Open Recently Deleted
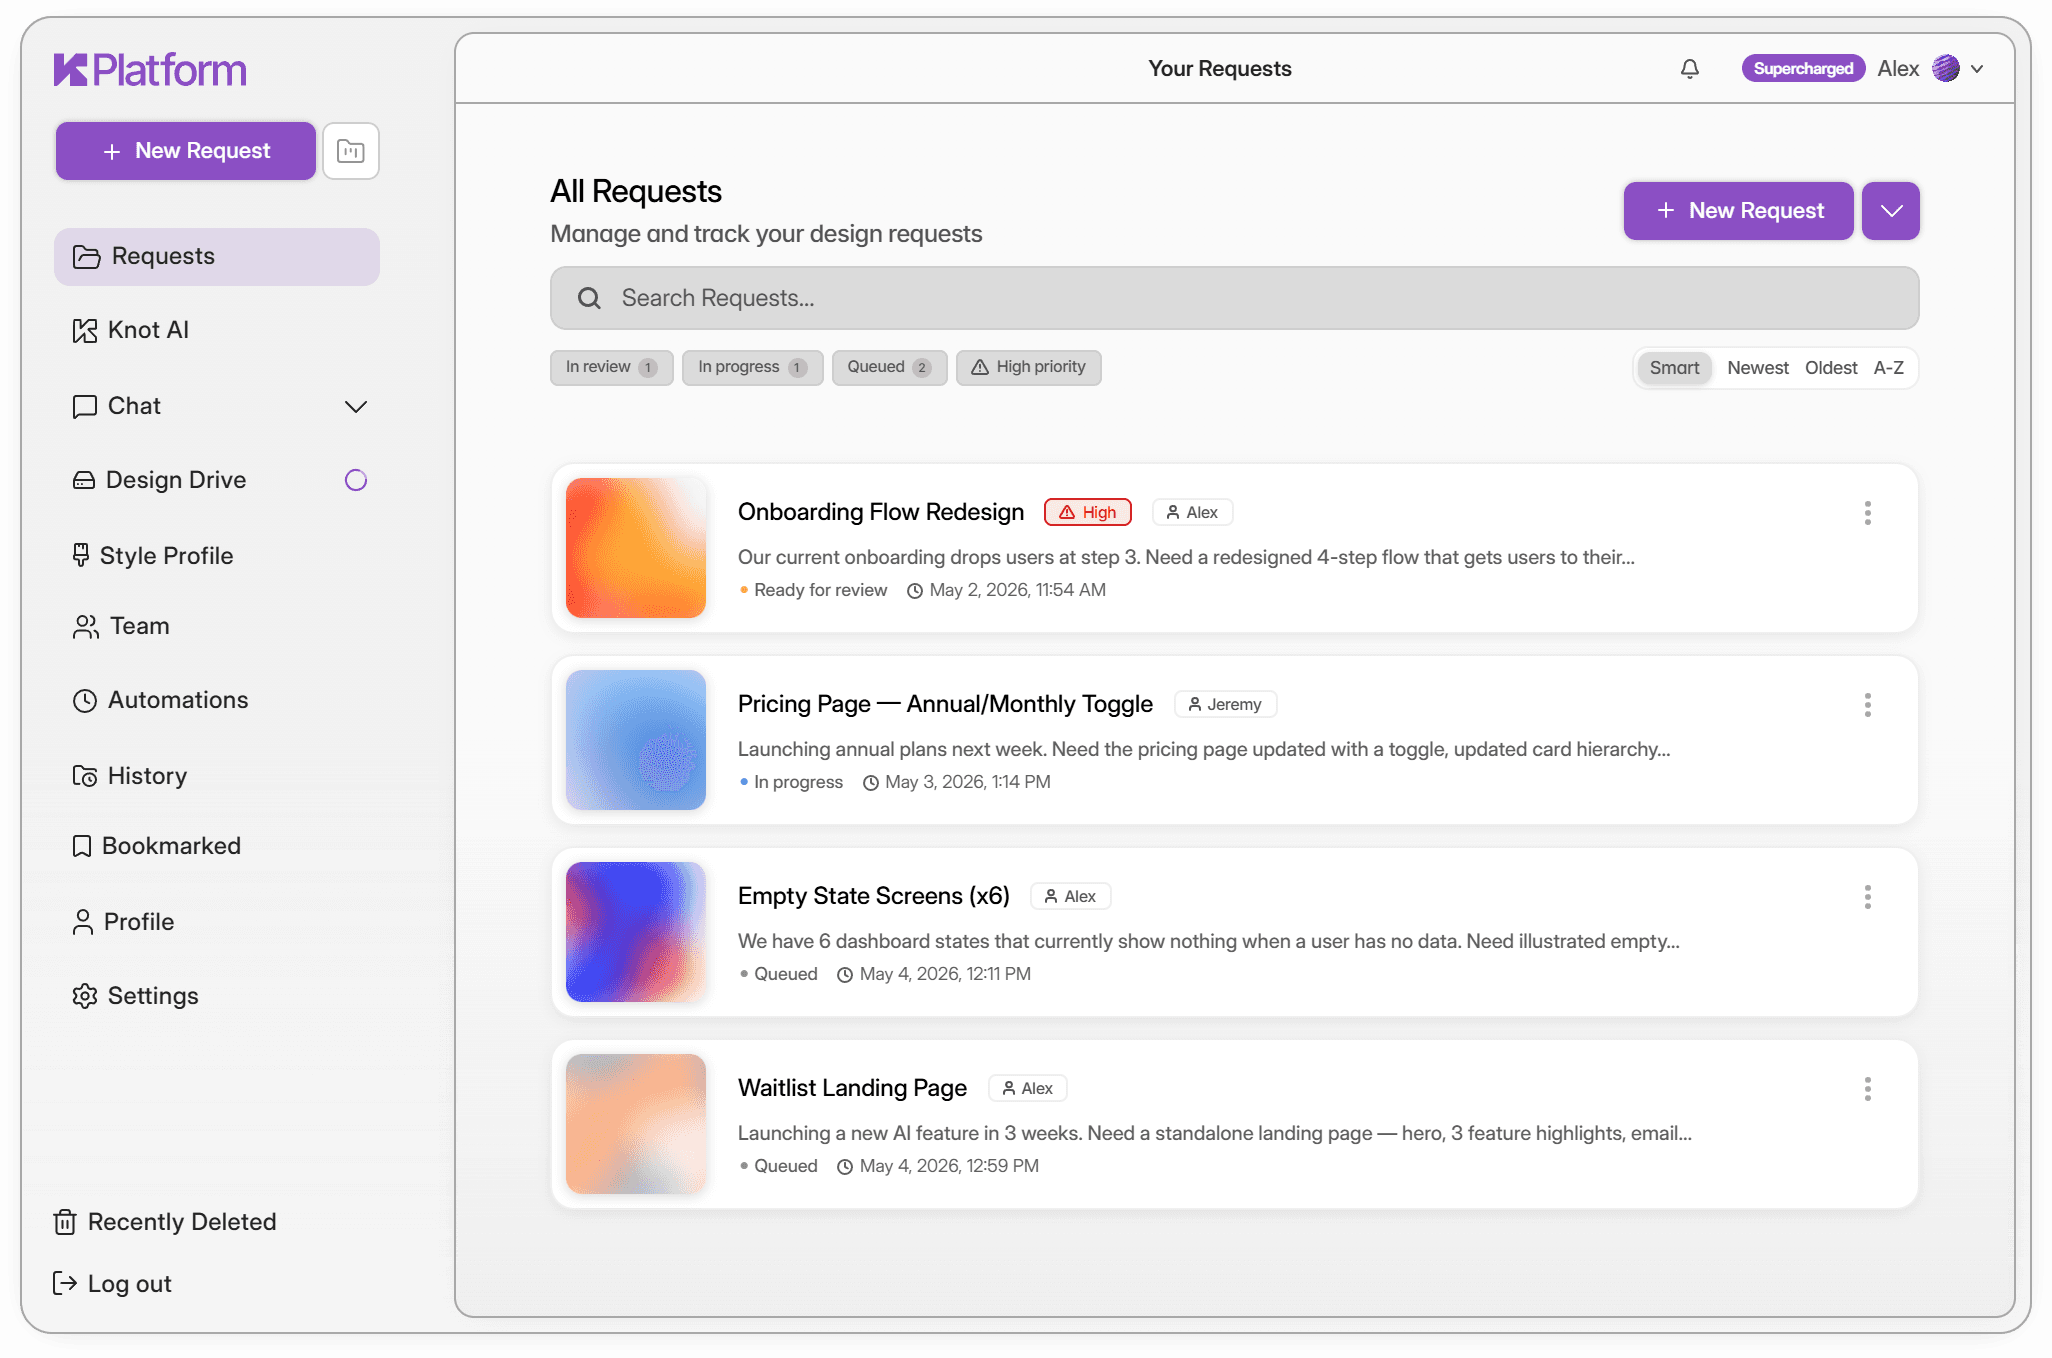Viewport: 2052px width, 1358px height. point(165,1222)
